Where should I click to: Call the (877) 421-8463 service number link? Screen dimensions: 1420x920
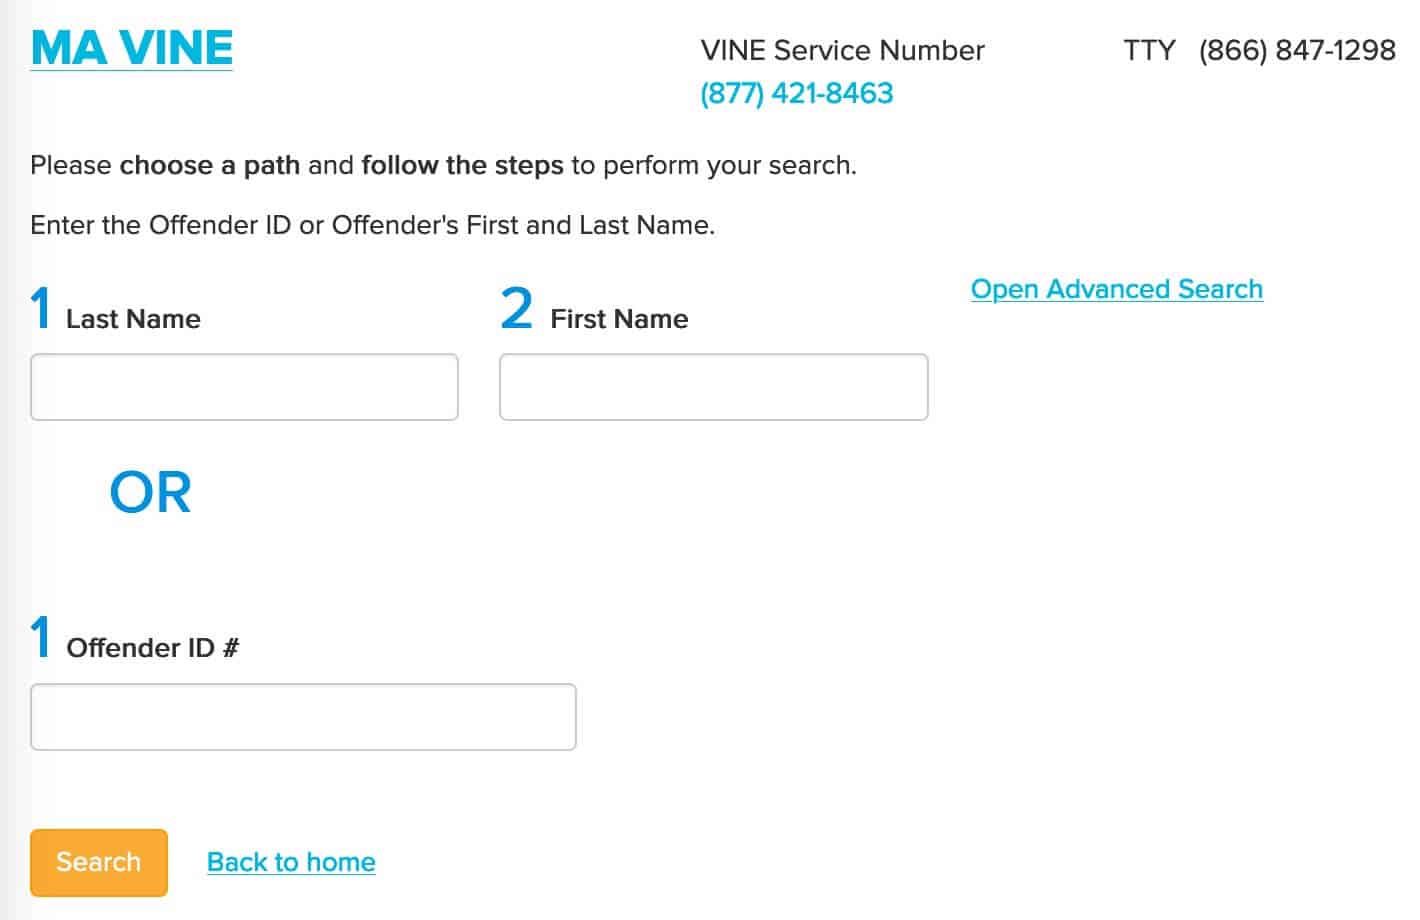point(796,93)
